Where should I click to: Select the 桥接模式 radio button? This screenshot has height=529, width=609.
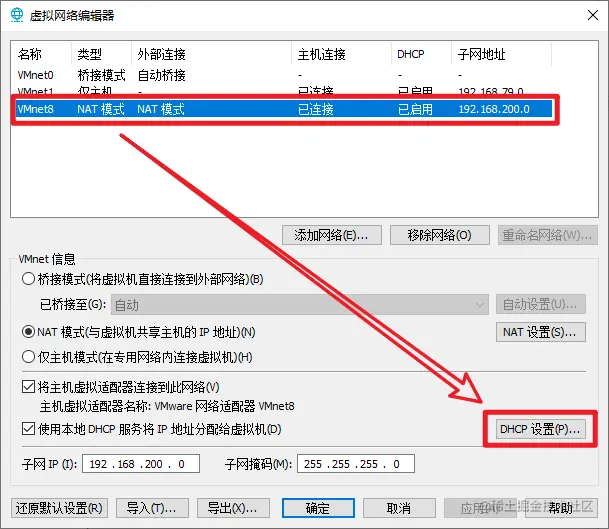pyautogui.click(x=28, y=279)
